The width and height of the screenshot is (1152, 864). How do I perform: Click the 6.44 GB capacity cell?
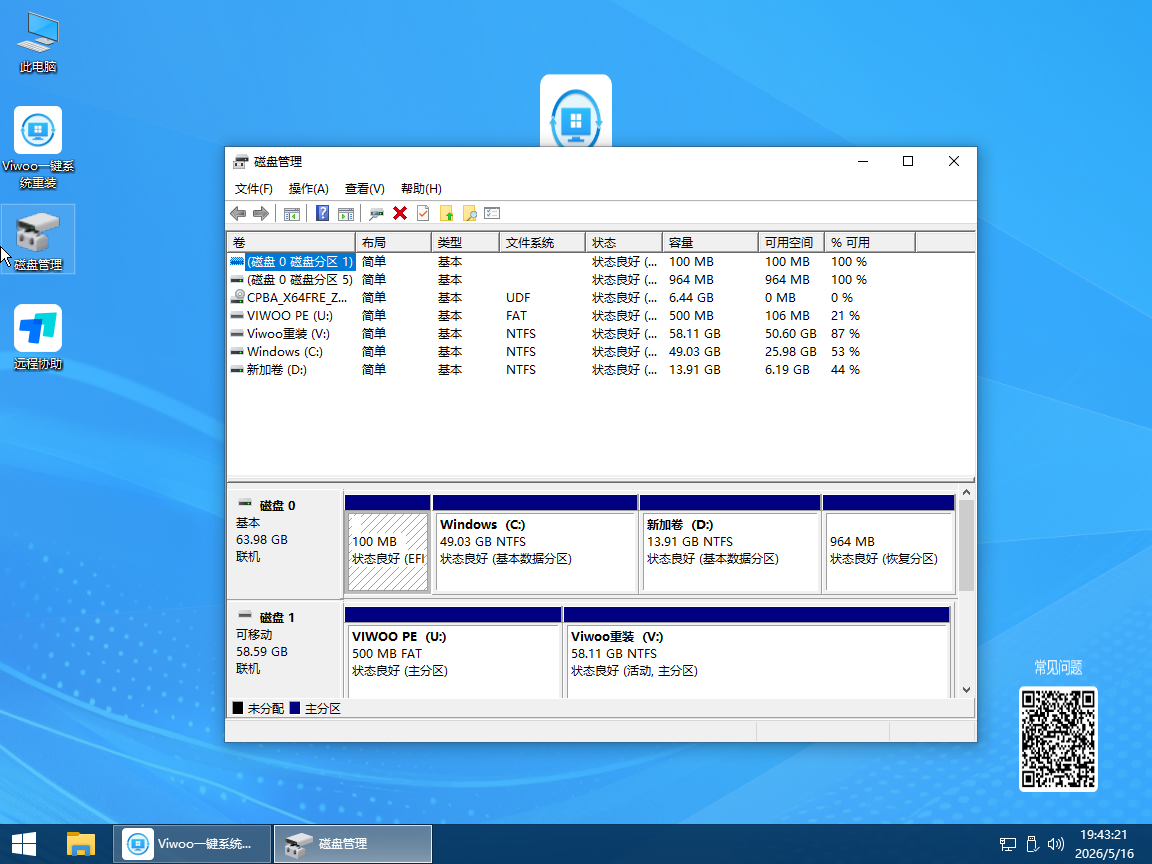point(691,298)
